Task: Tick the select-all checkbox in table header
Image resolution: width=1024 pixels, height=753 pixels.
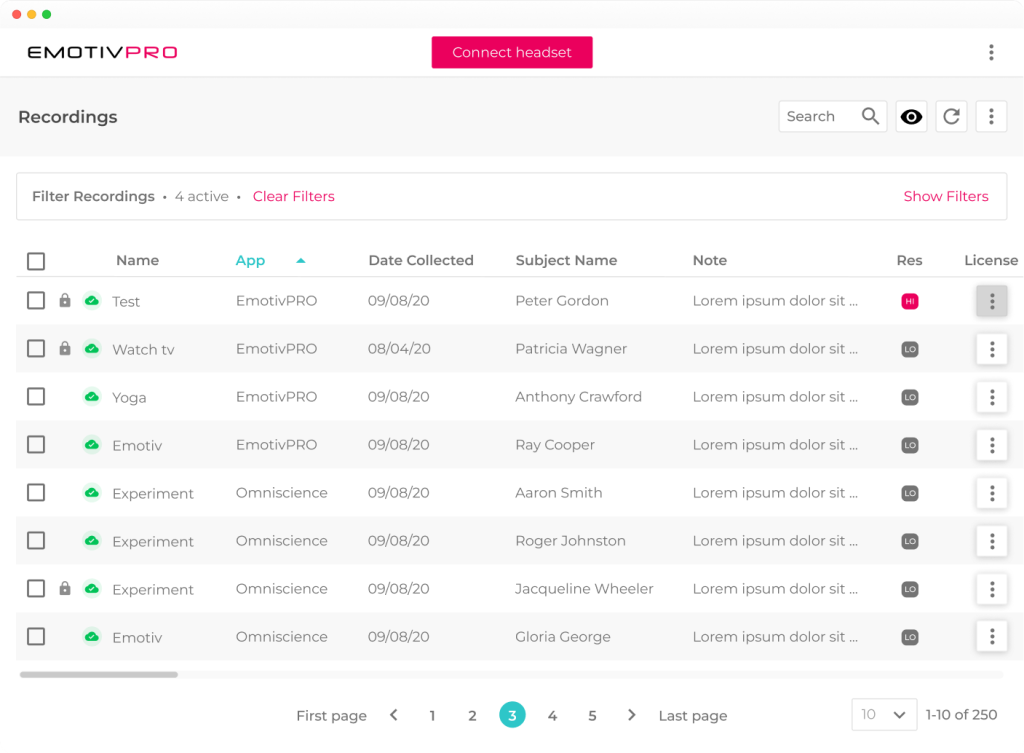Action: pyautogui.click(x=36, y=261)
